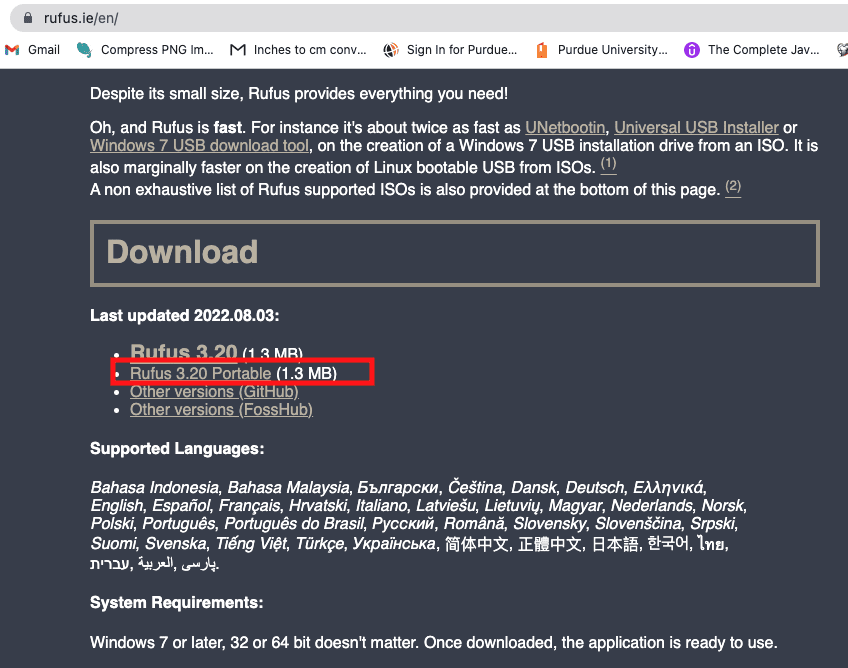Click the Complete Java bookmark purple icon
The image size is (848, 668).
[x=692, y=50]
